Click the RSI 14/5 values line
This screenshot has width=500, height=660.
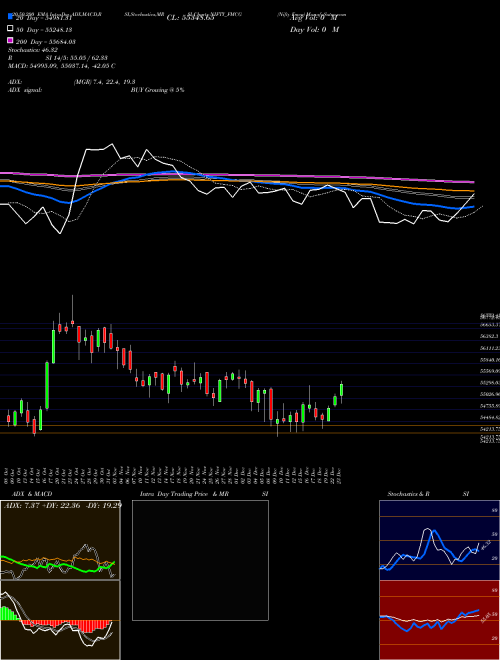(58, 58)
